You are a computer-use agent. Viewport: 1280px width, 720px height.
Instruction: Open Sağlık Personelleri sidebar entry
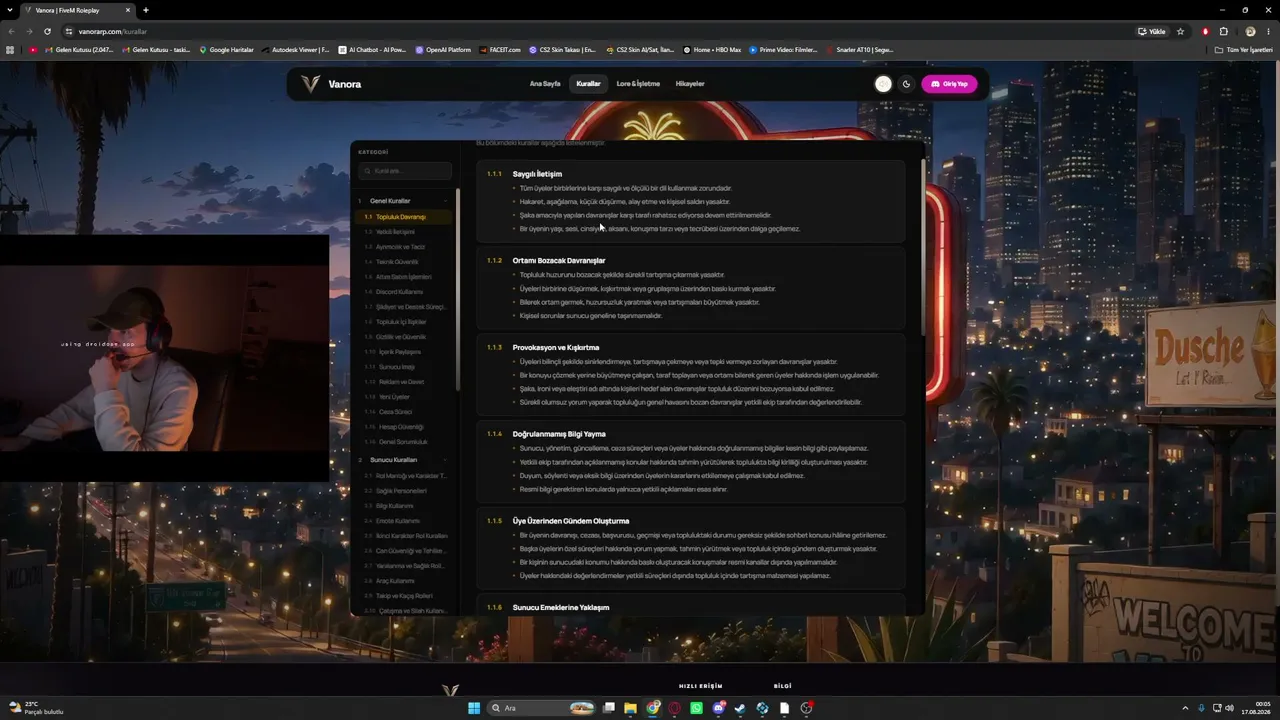[x=401, y=491]
